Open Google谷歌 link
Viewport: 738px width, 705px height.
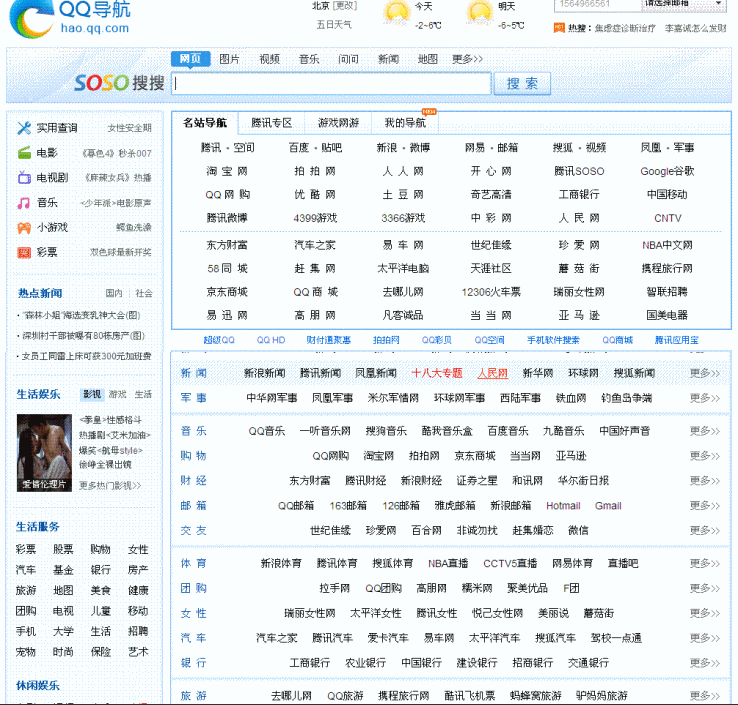(x=667, y=171)
